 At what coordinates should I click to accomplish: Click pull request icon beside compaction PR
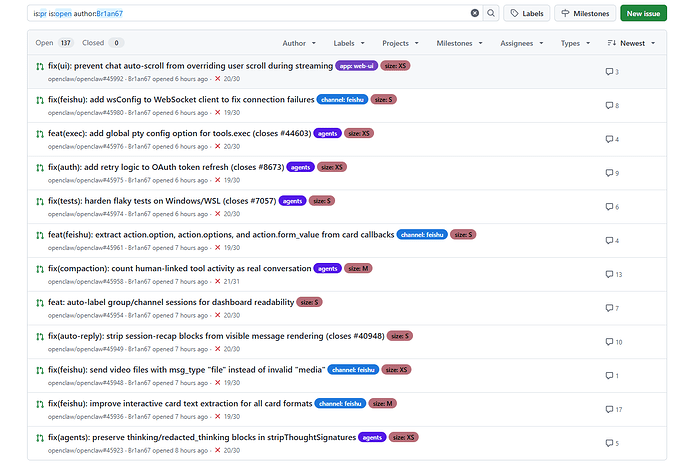[x=40, y=269]
